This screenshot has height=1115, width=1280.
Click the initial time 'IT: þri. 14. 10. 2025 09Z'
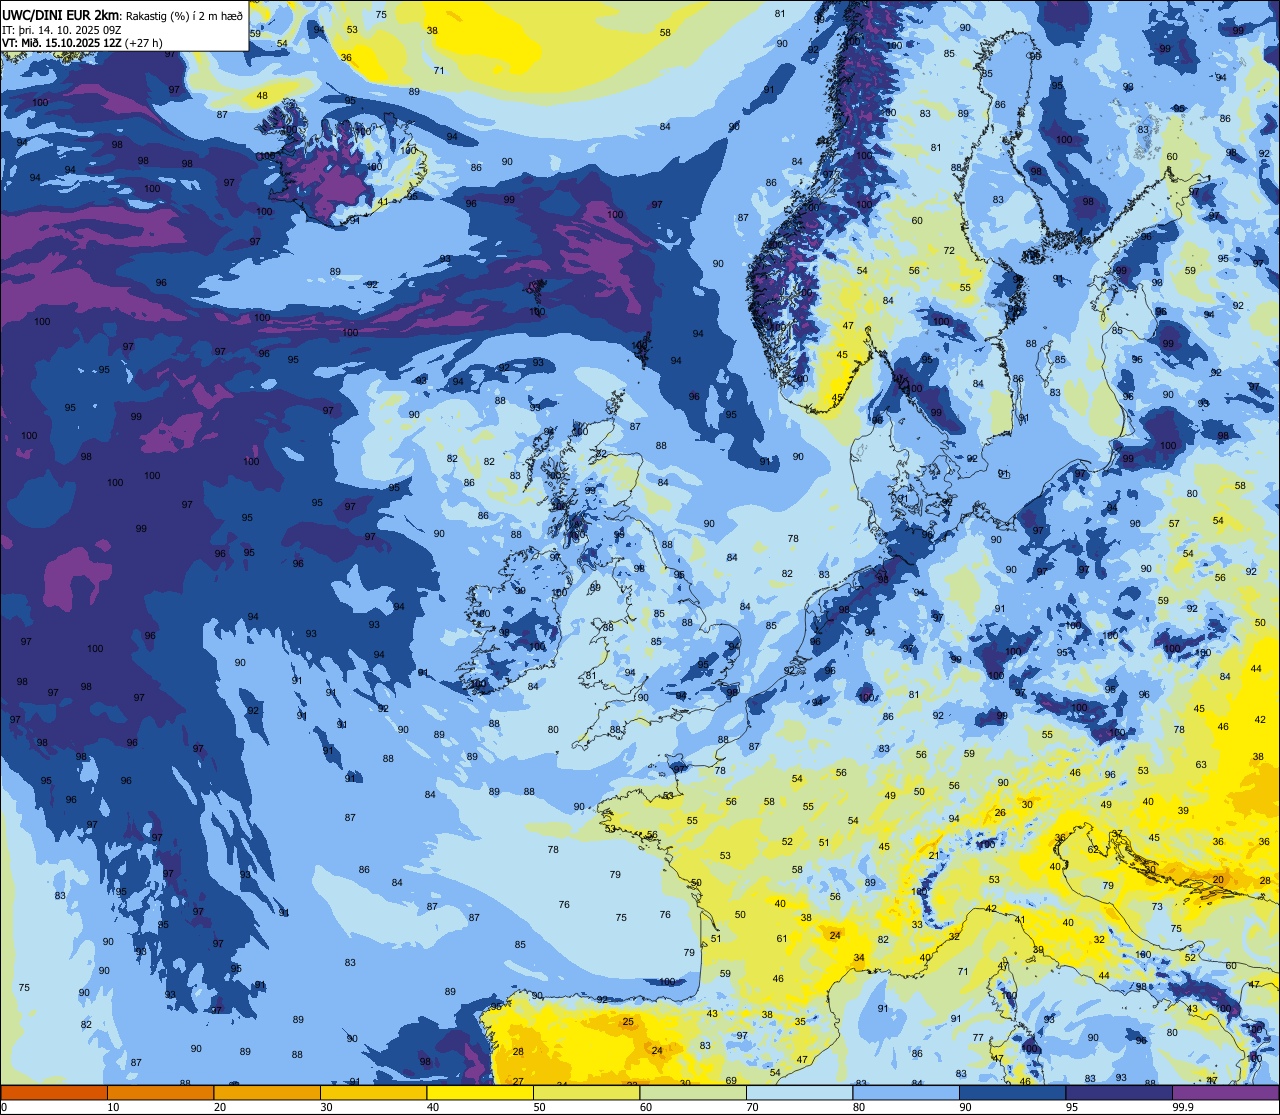tap(60, 29)
